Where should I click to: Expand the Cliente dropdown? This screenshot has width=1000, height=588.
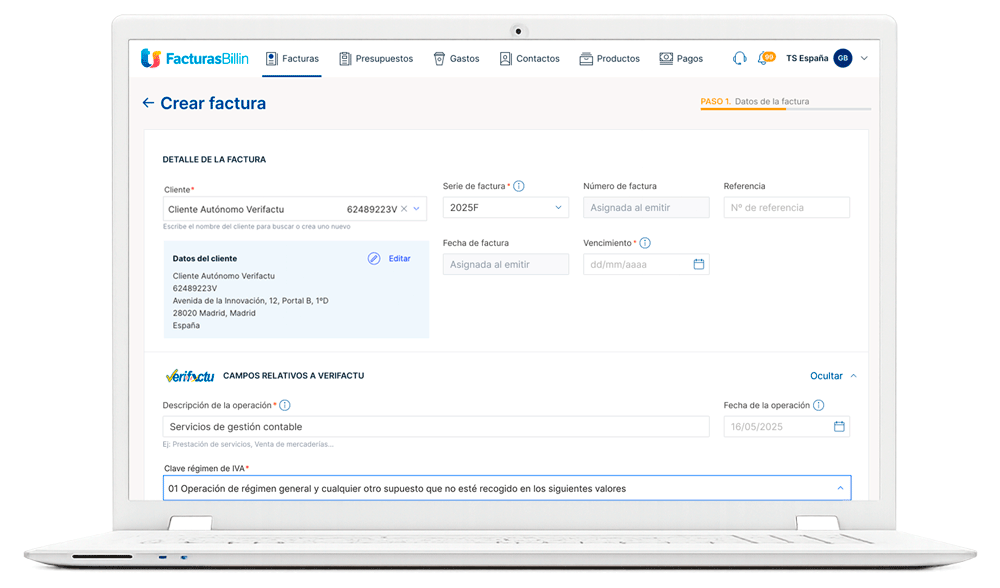coord(417,209)
